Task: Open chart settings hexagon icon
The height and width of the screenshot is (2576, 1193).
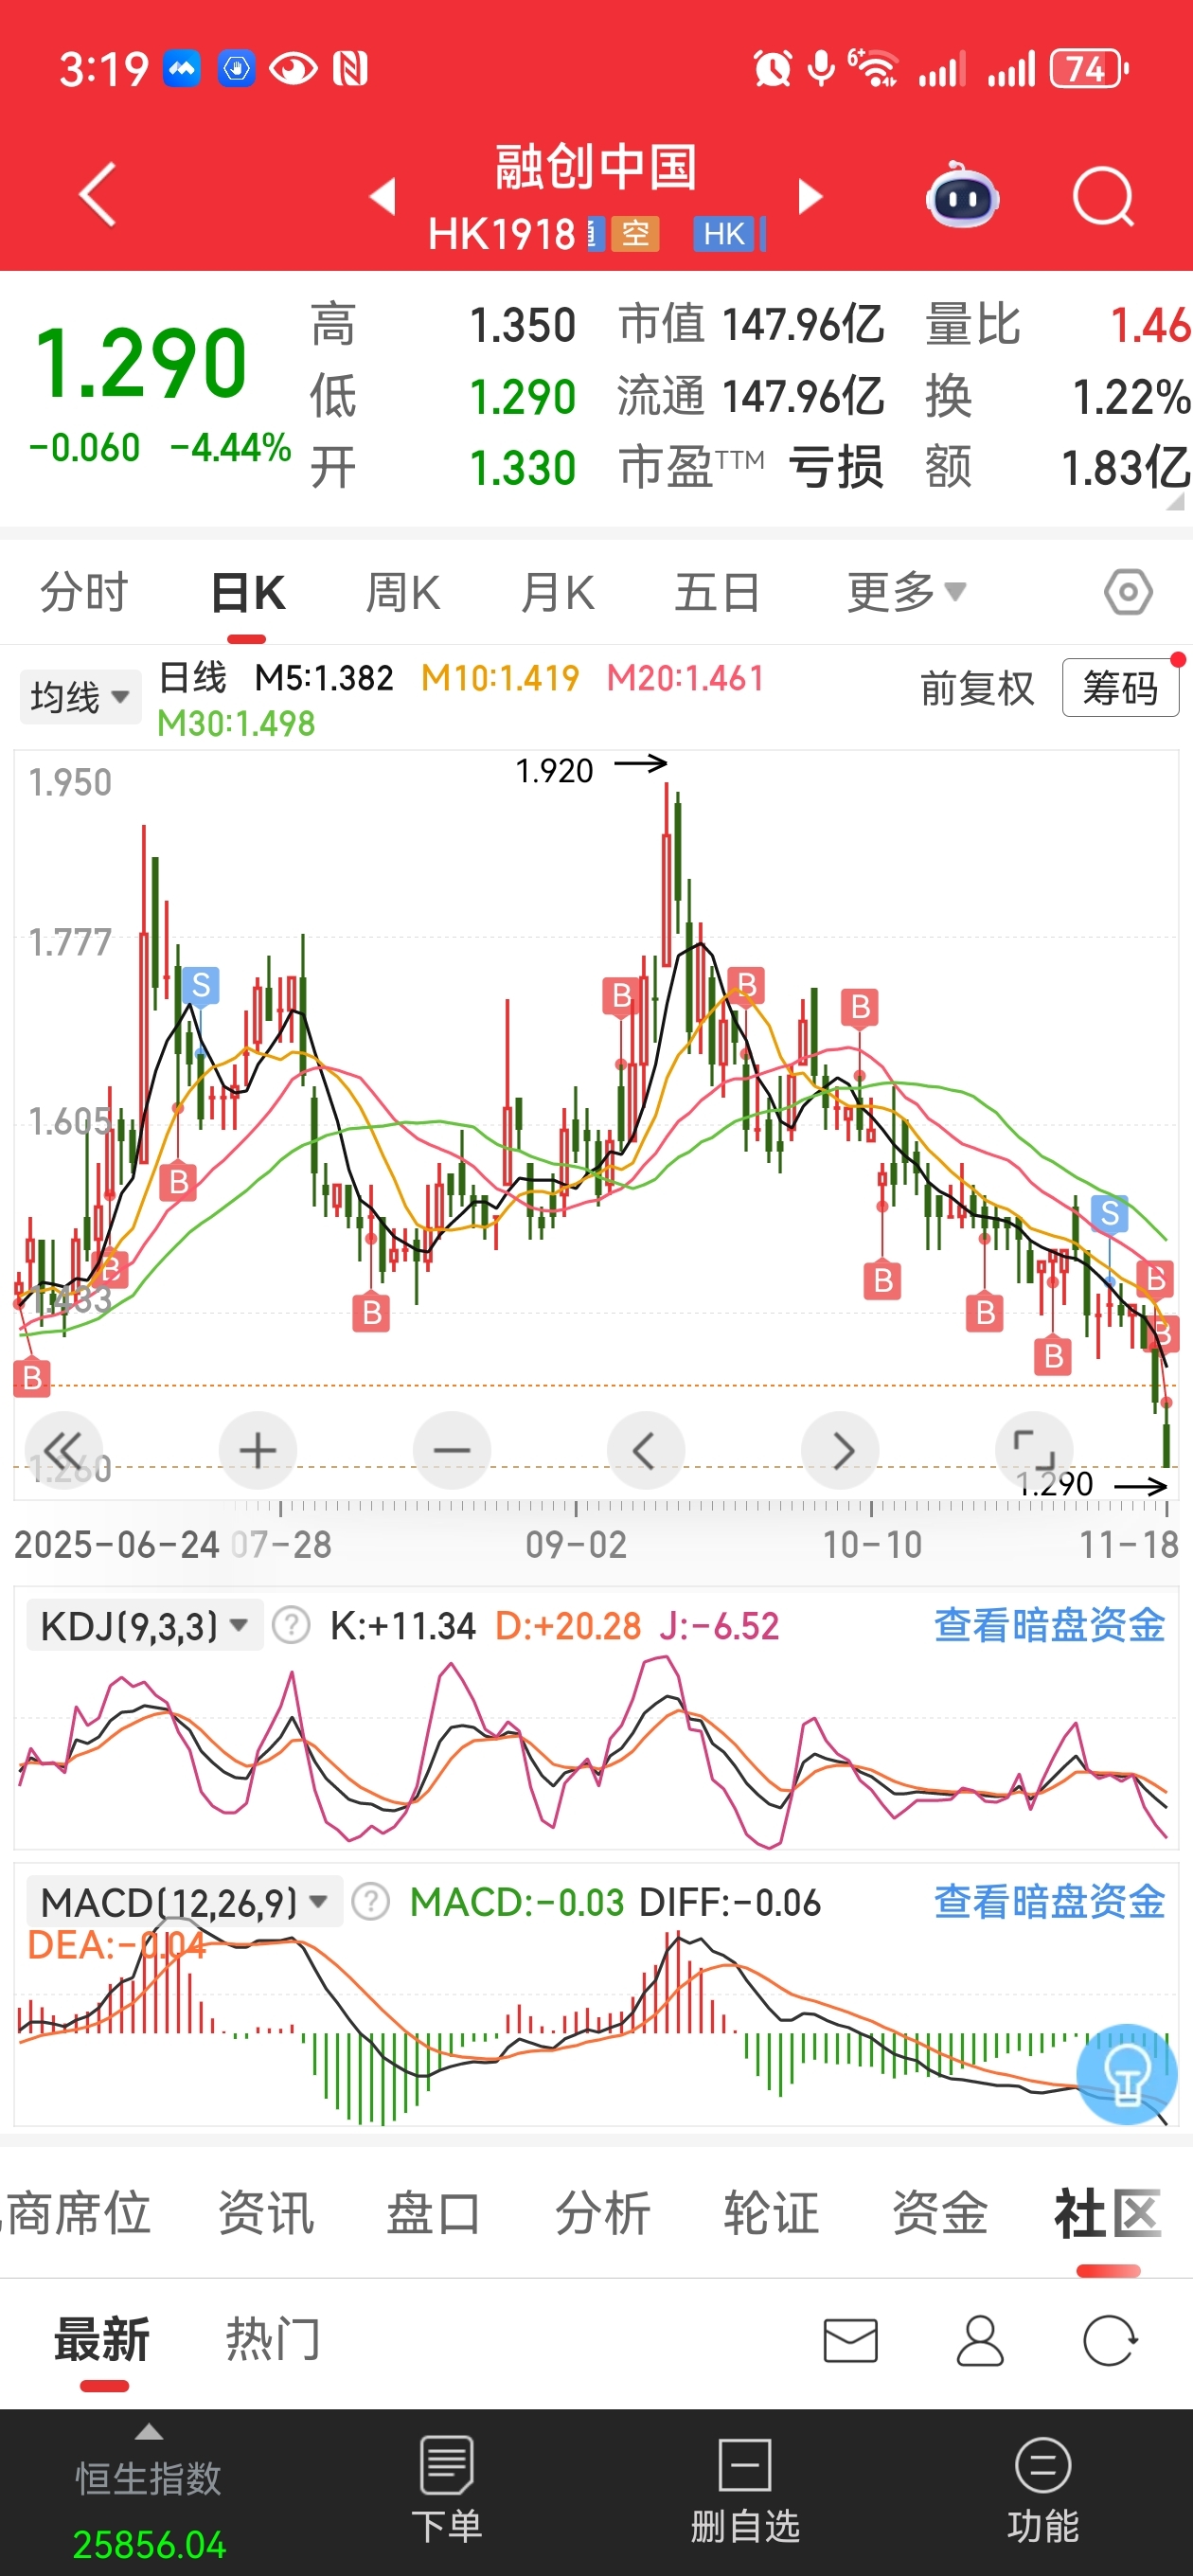Action: [x=1128, y=592]
